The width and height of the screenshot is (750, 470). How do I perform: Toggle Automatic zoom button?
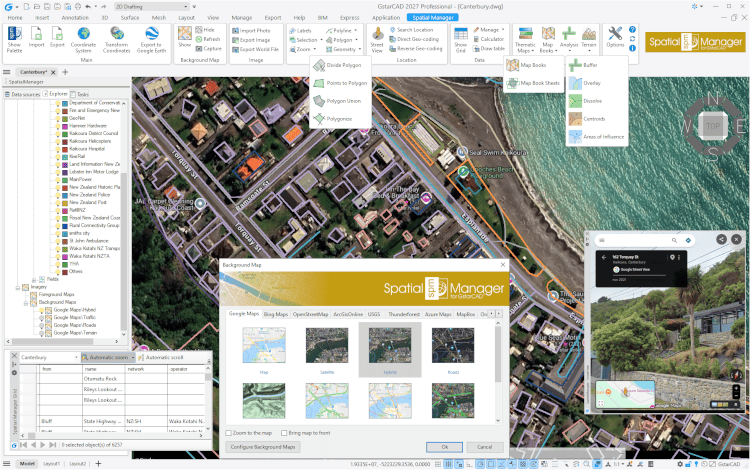(108, 358)
